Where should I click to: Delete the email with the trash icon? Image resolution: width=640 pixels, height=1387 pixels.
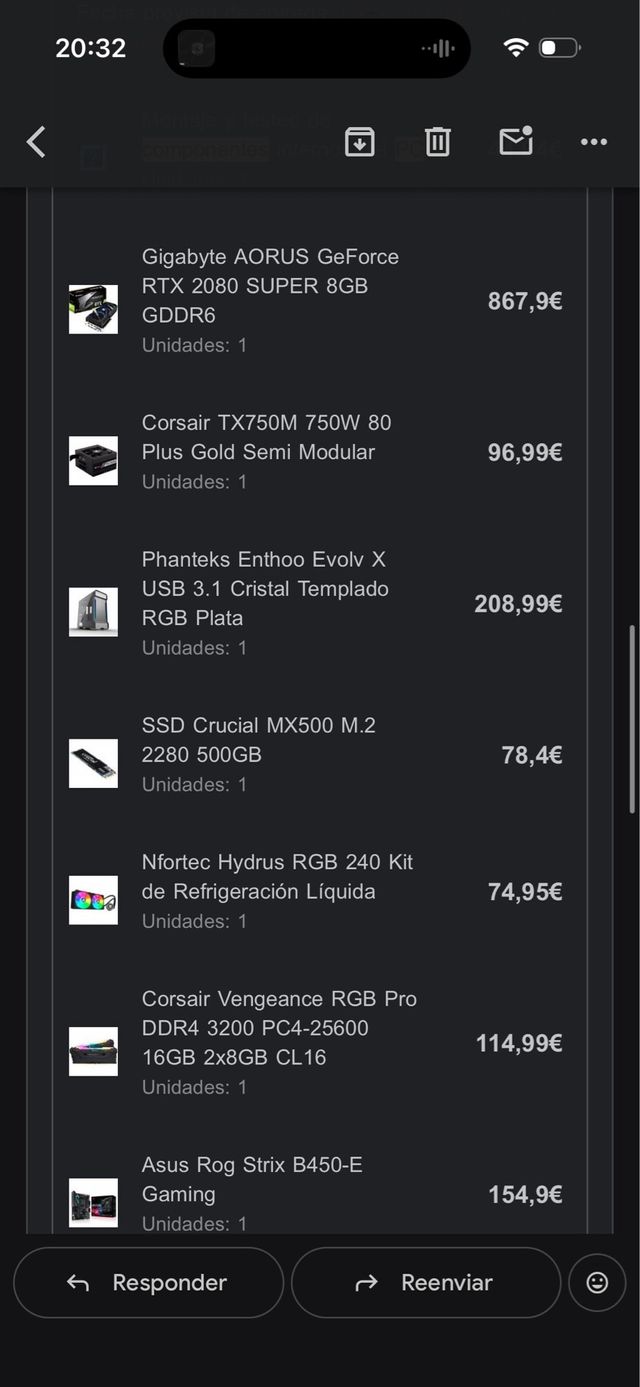(437, 142)
